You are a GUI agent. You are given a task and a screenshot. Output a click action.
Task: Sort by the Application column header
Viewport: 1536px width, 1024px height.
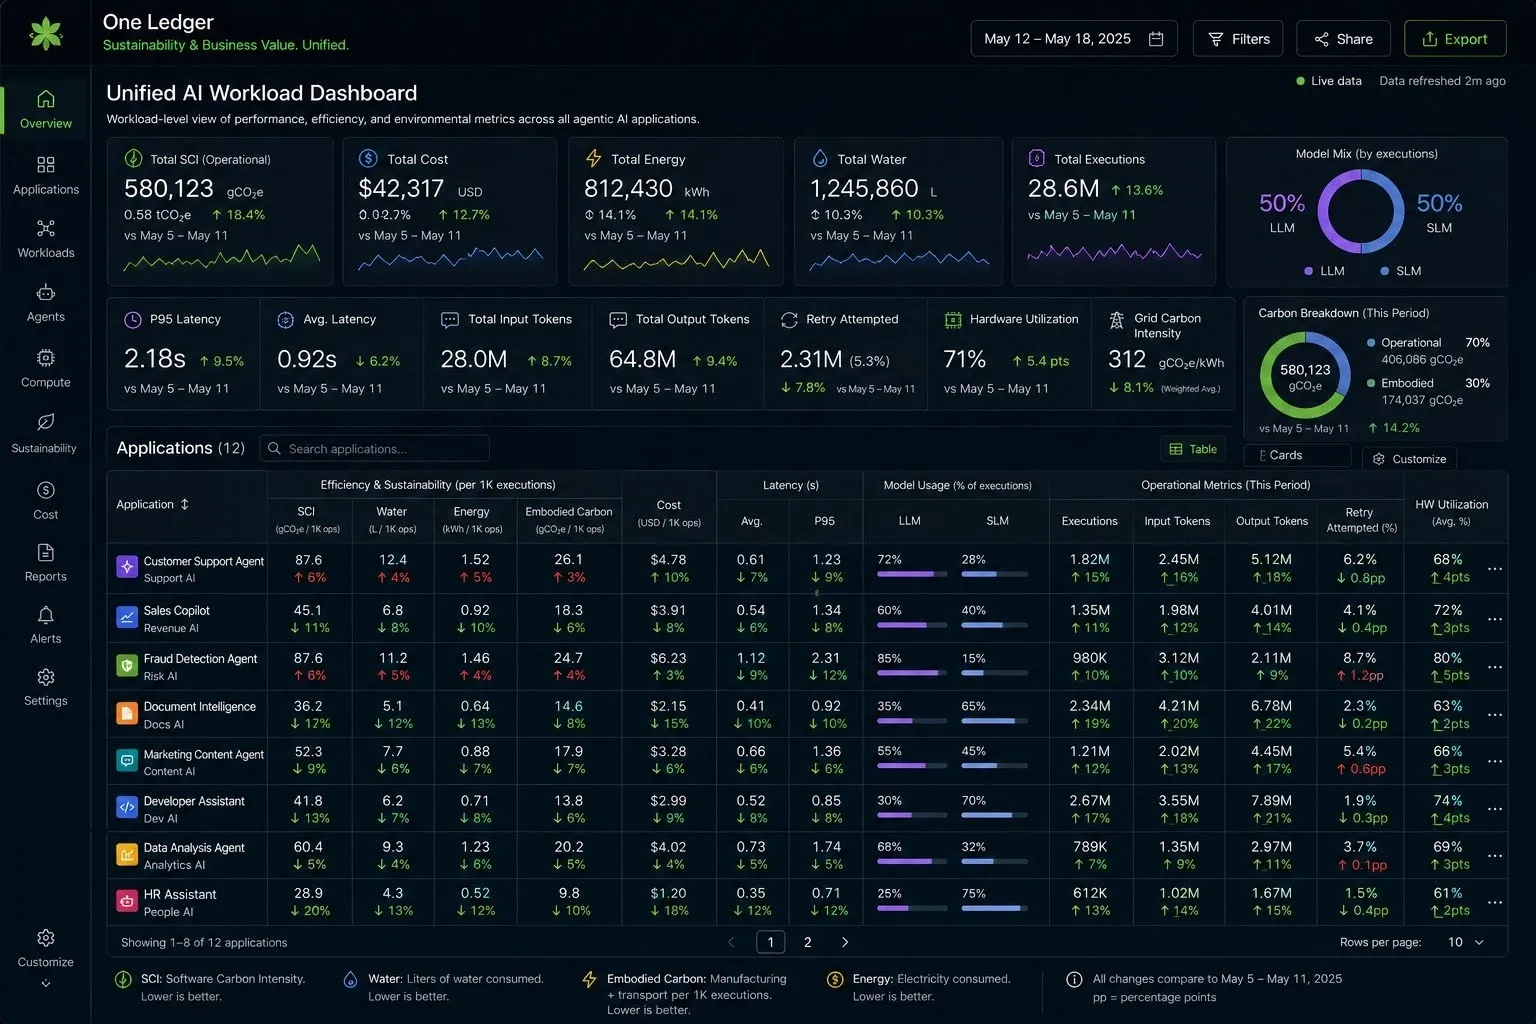click(153, 504)
